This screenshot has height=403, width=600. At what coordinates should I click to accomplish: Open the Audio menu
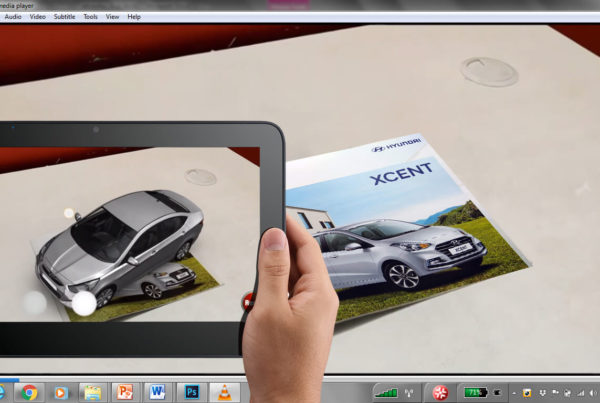(x=13, y=17)
